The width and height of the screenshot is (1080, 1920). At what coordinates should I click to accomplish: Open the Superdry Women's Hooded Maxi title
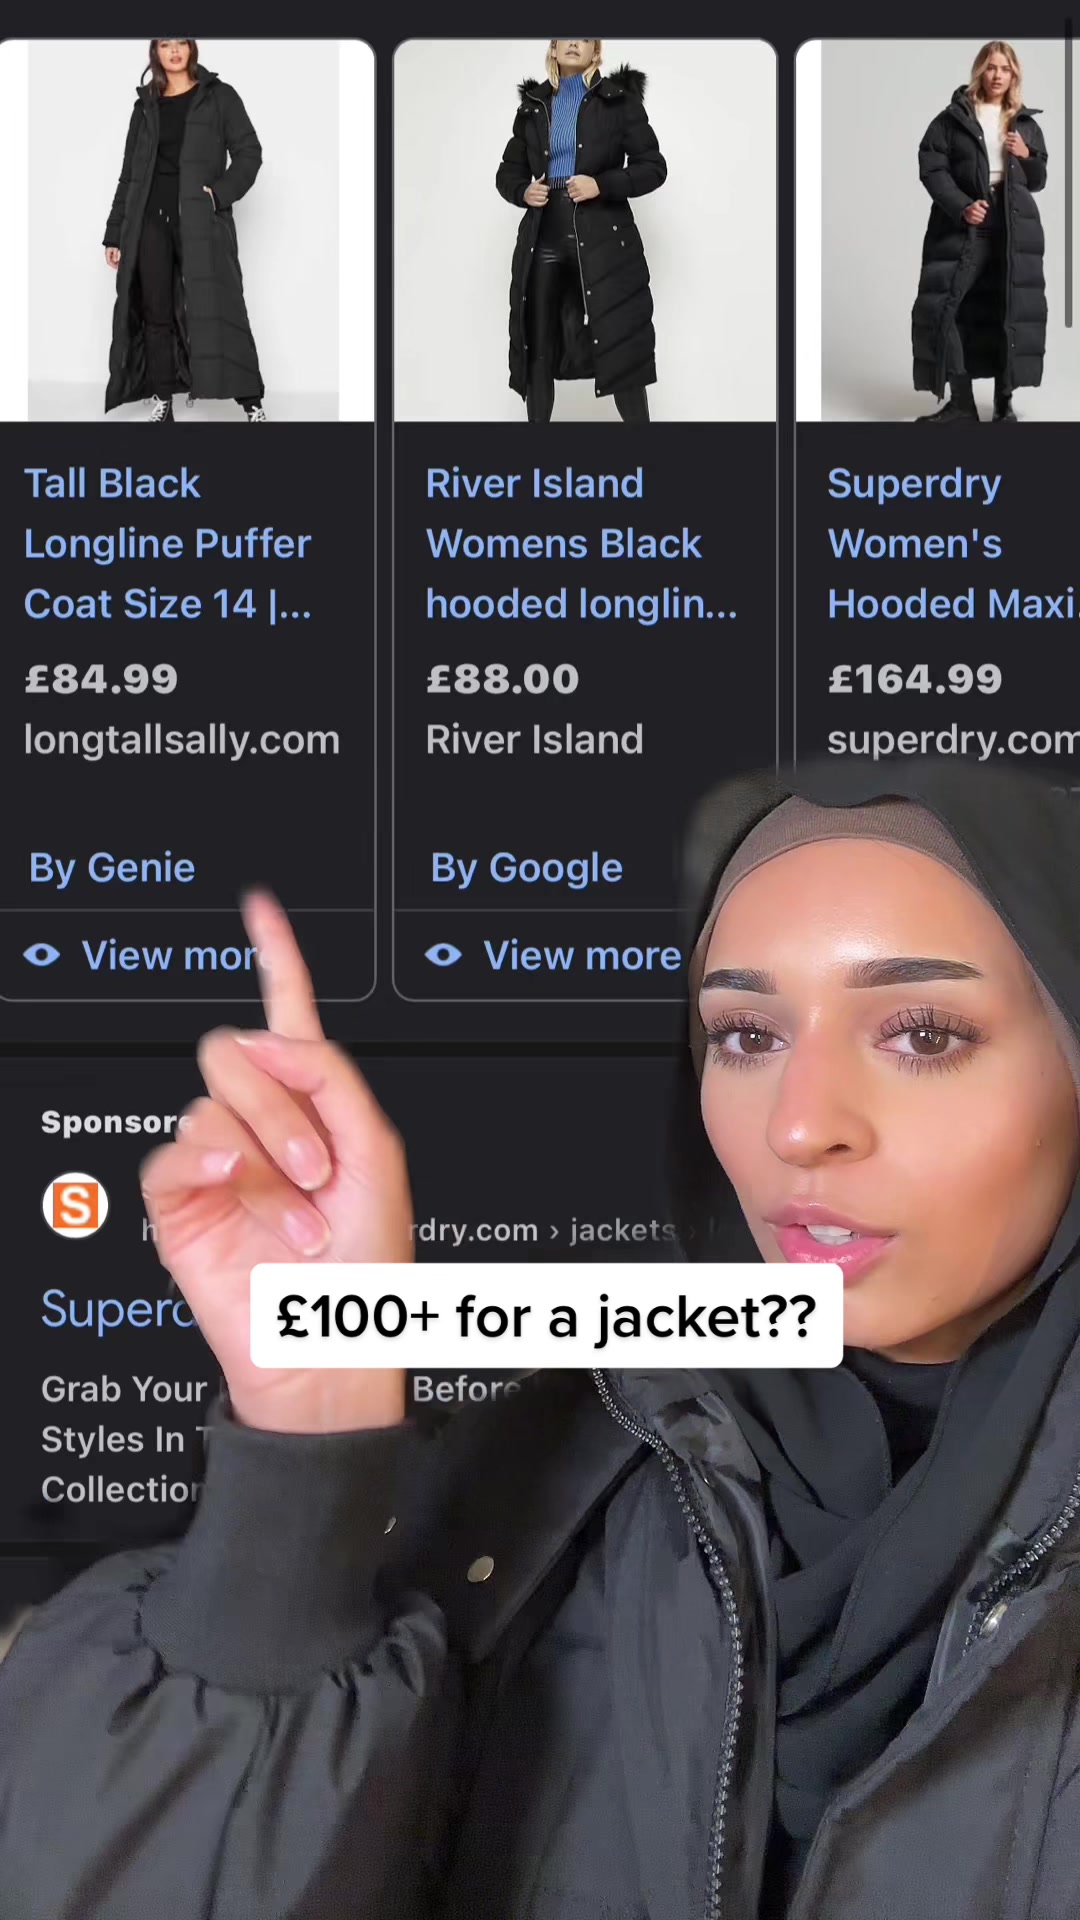tap(952, 544)
